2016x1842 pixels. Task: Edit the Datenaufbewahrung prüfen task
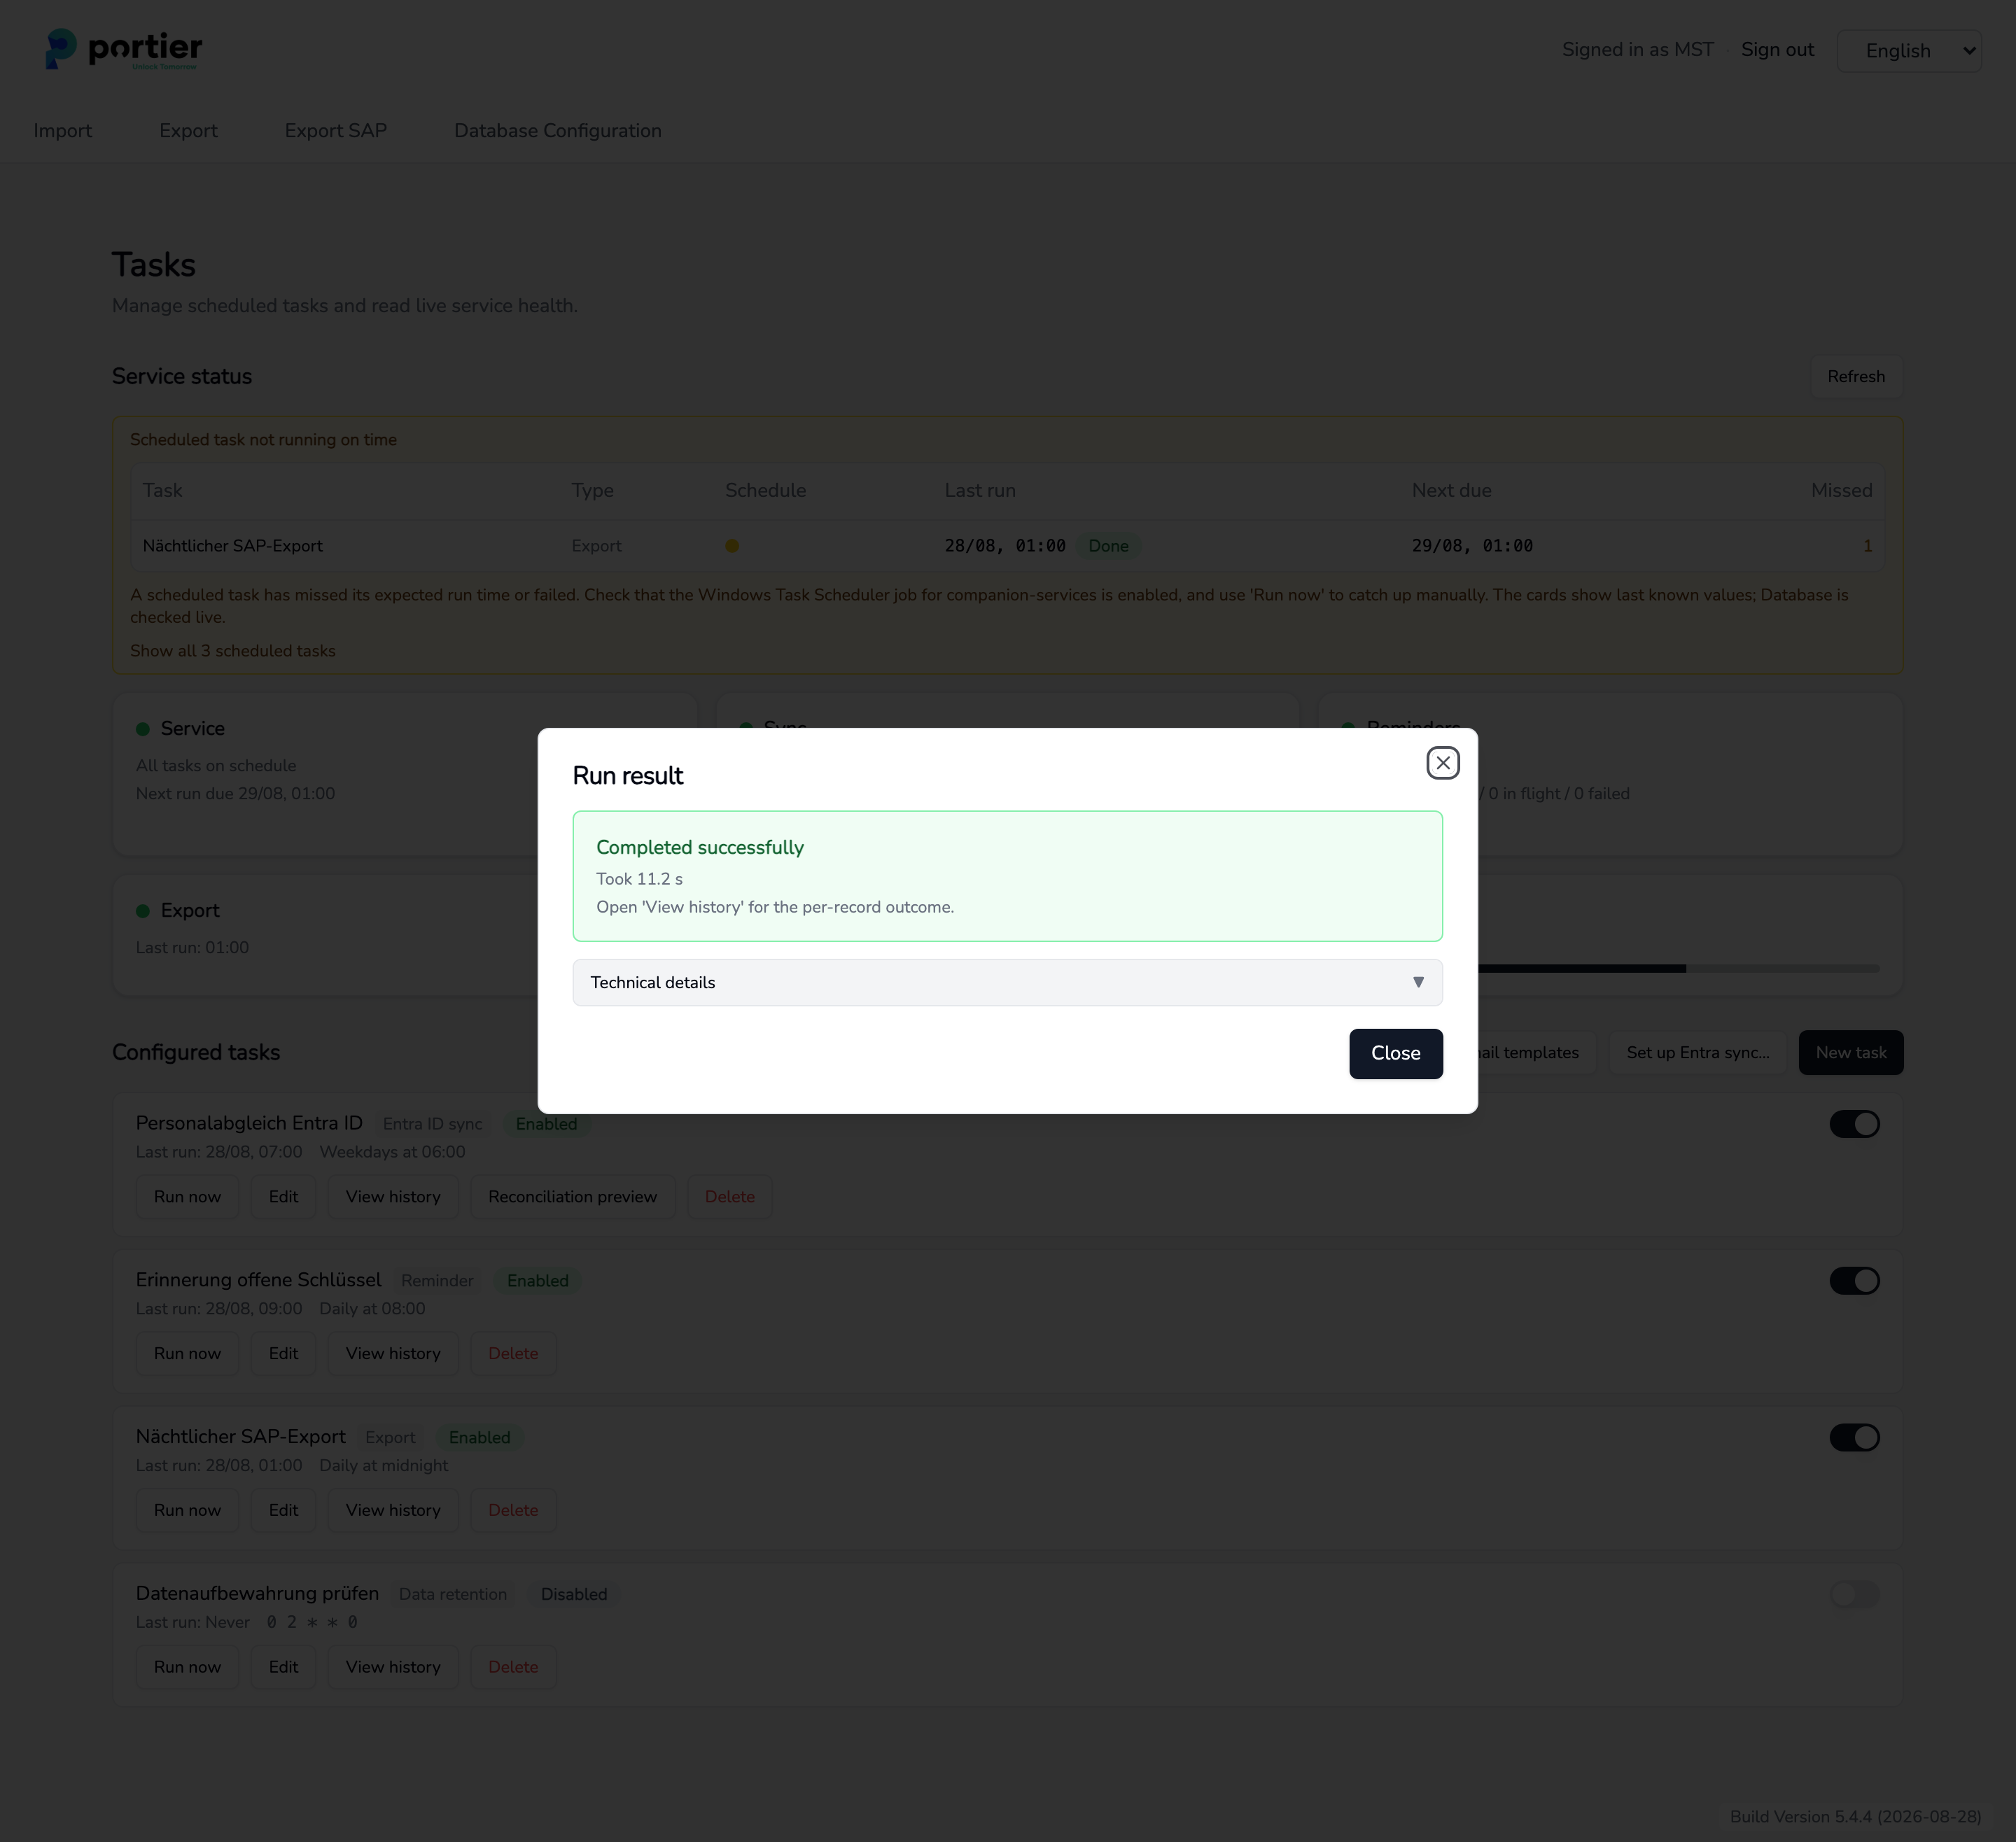(283, 1667)
